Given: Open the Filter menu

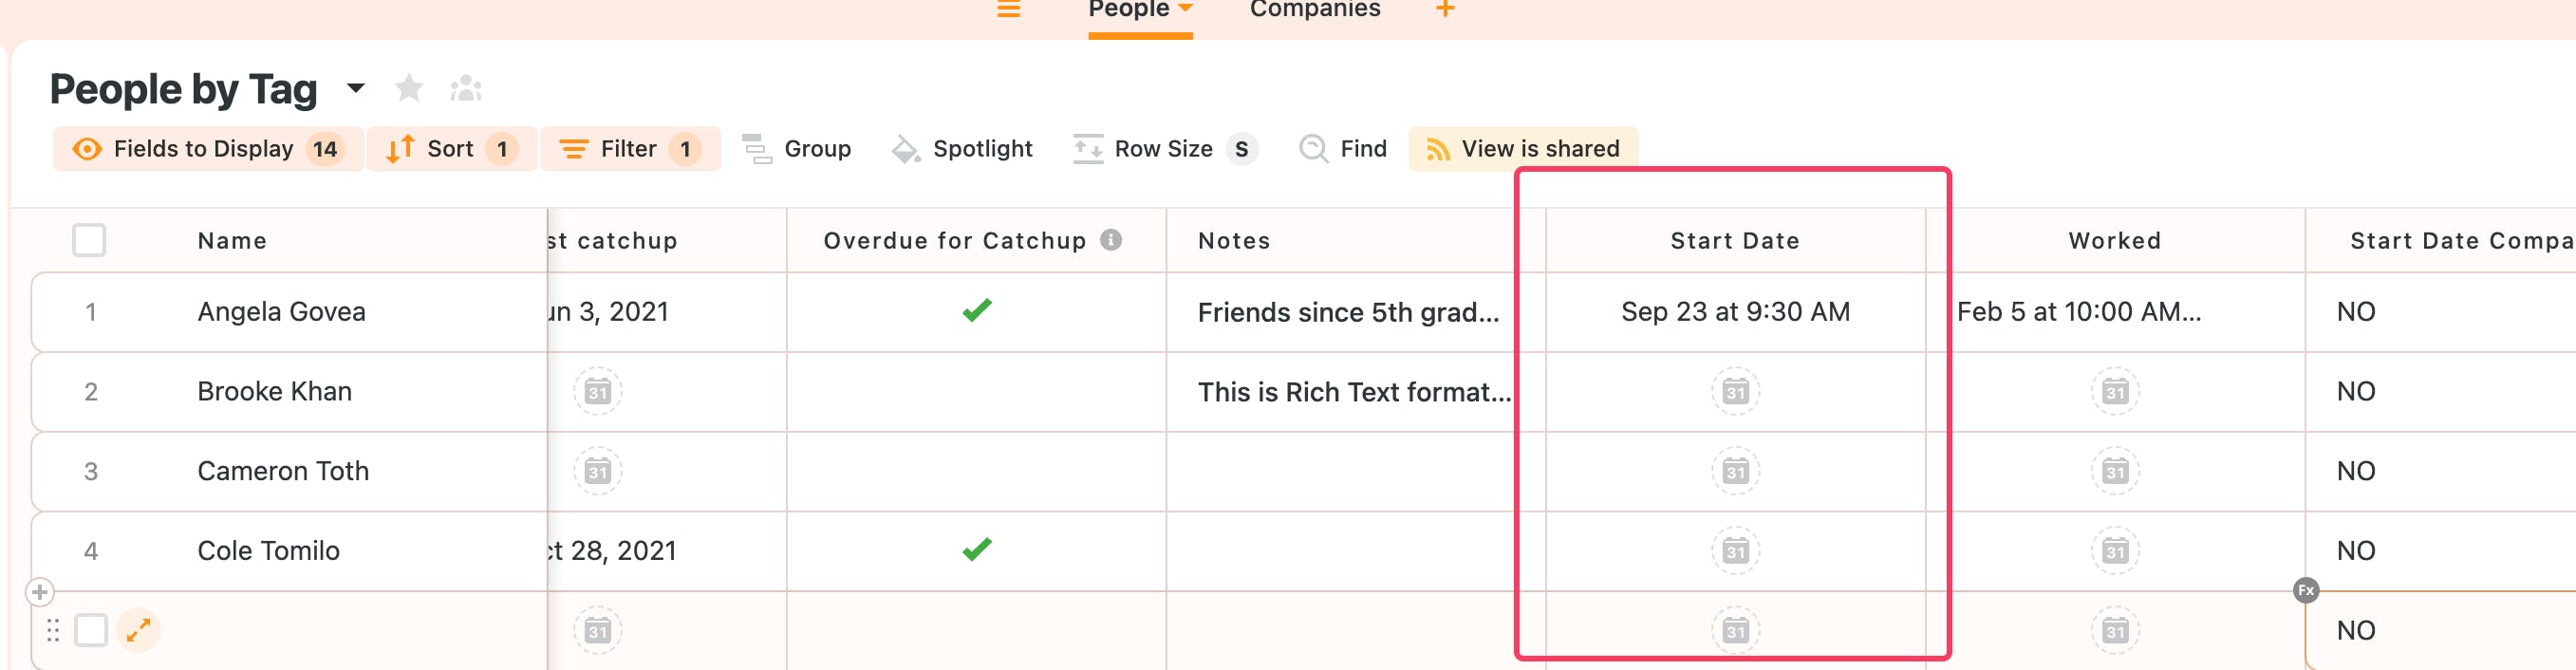Looking at the screenshot, I should click(x=629, y=149).
